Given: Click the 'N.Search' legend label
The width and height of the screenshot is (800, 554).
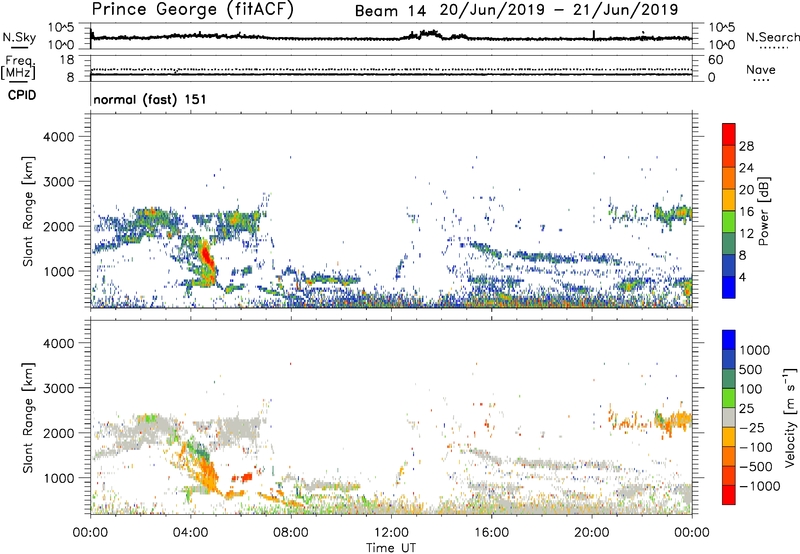Looking at the screenshot, I should tap(773, 37).
